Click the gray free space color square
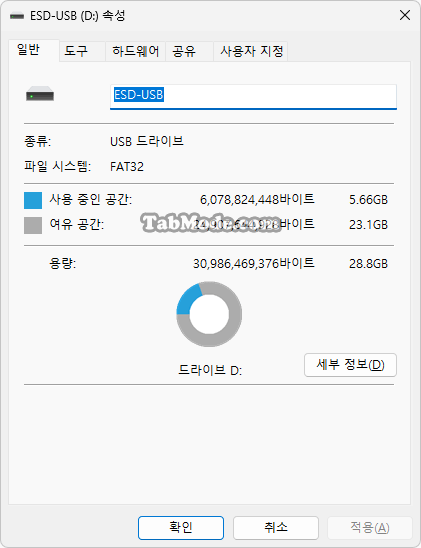Viewport: 421px width, 548px height. pyautogui.click(x=33, y=225)
